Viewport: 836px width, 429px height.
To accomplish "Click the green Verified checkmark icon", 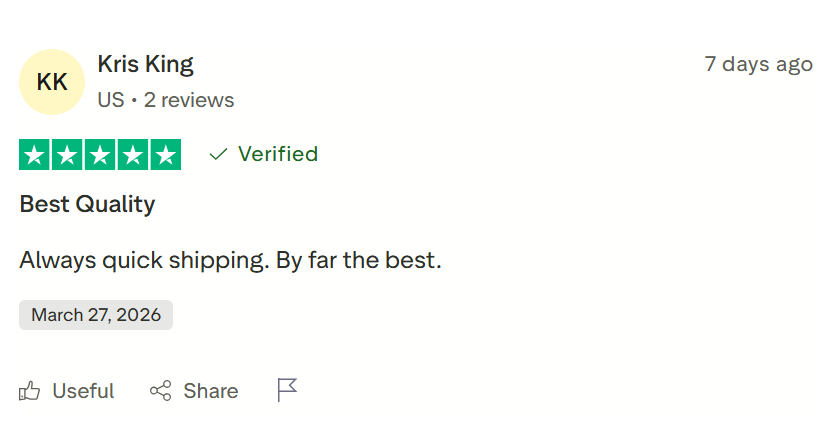I will (x=218, y=154).
